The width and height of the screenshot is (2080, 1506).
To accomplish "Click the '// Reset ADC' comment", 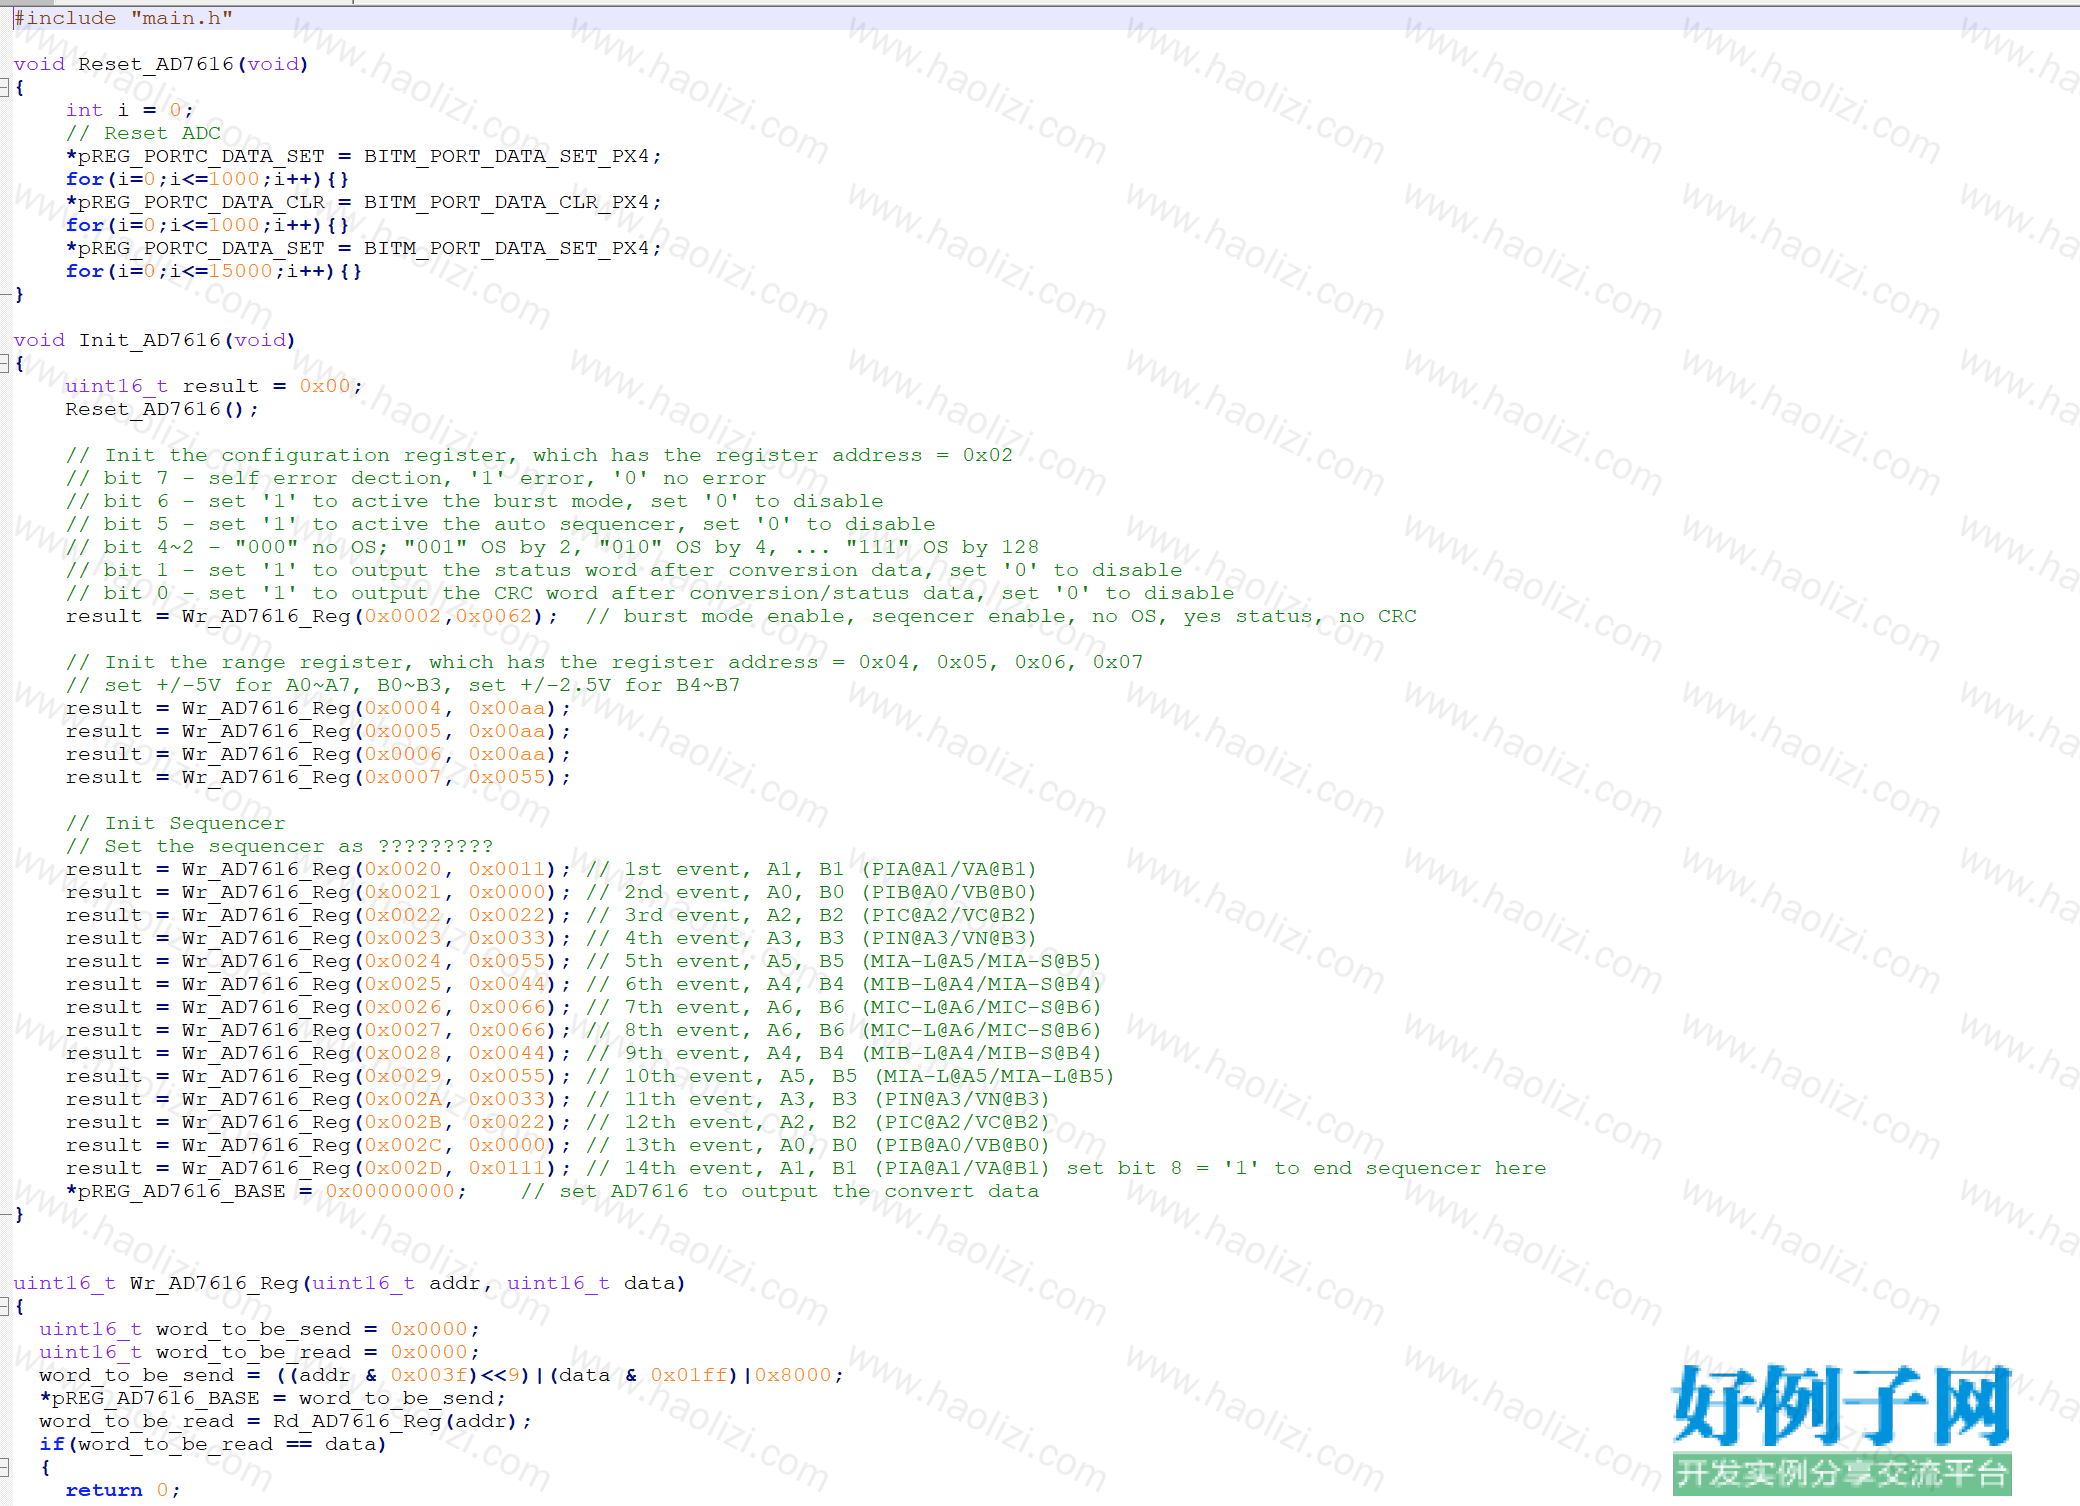I will [143, 133].
